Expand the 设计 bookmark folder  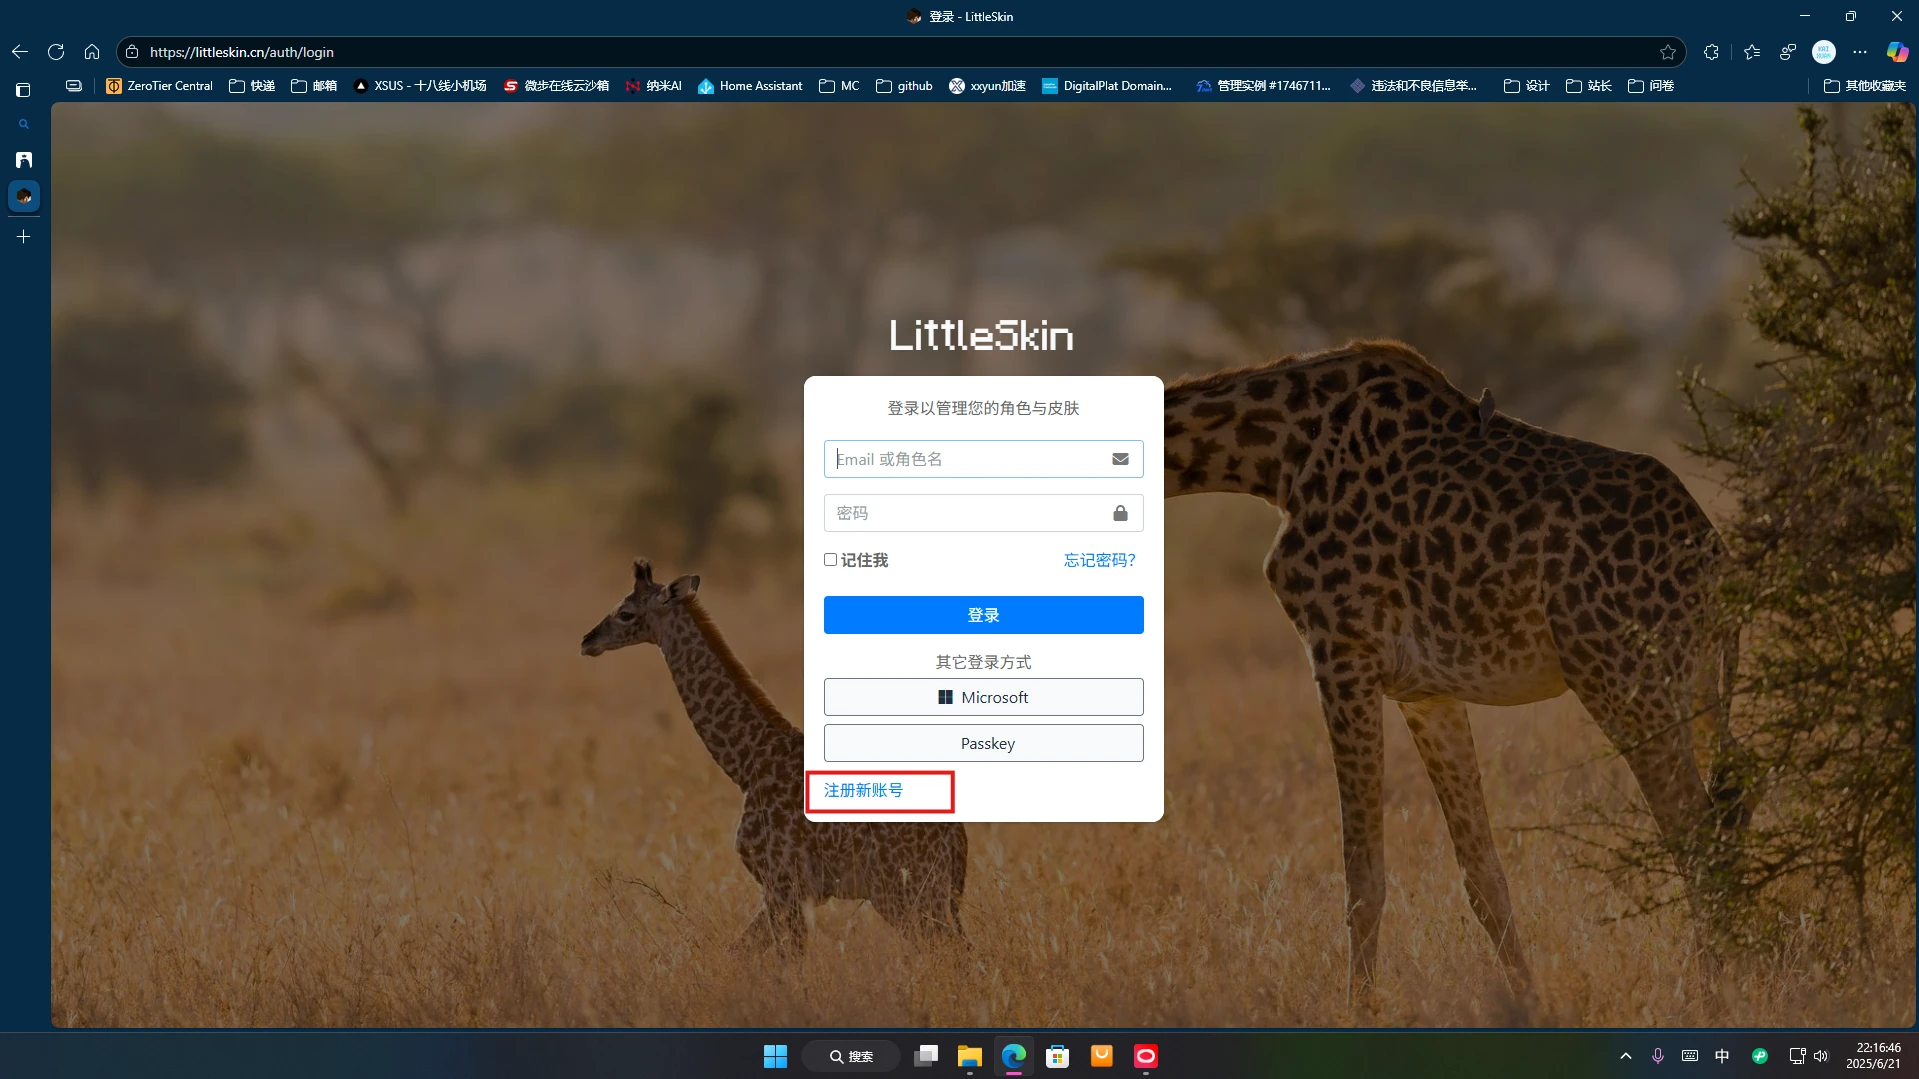(1527, 86)
